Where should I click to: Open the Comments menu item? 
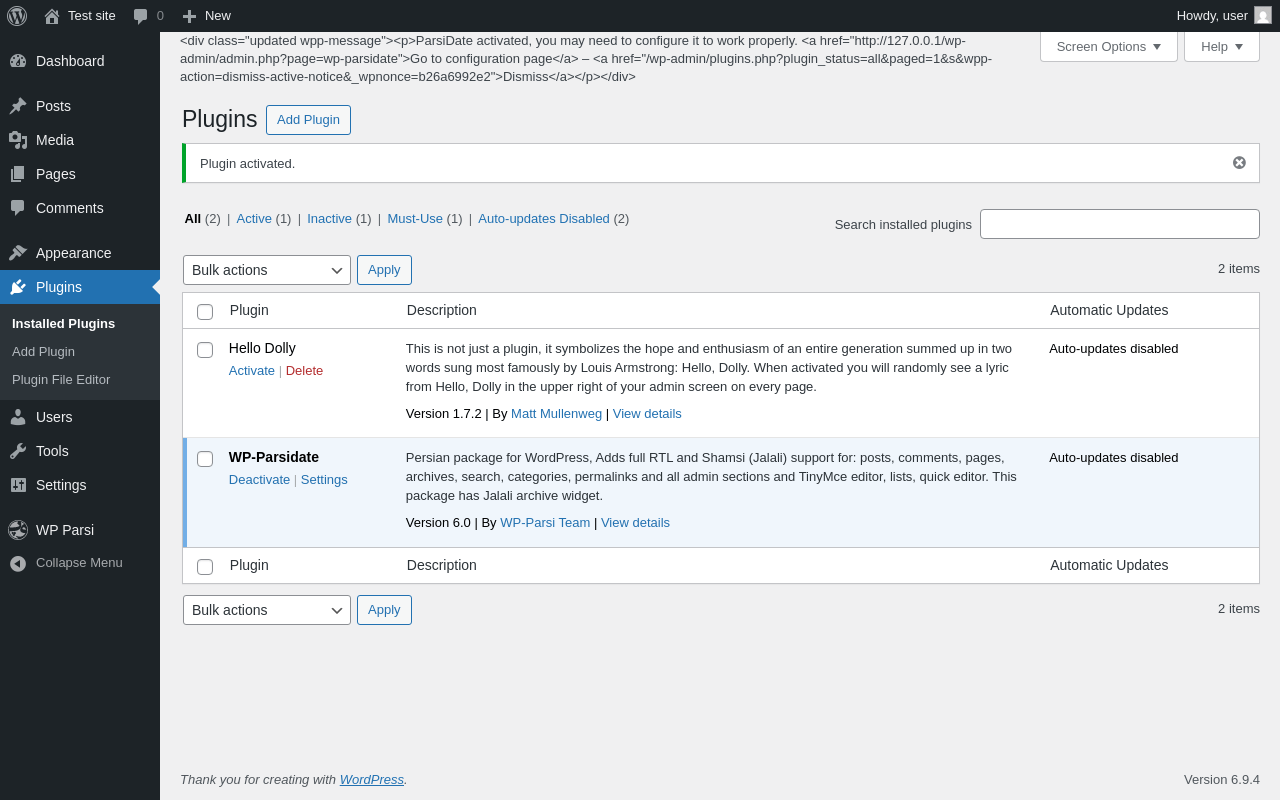click(x=80, y=208)
